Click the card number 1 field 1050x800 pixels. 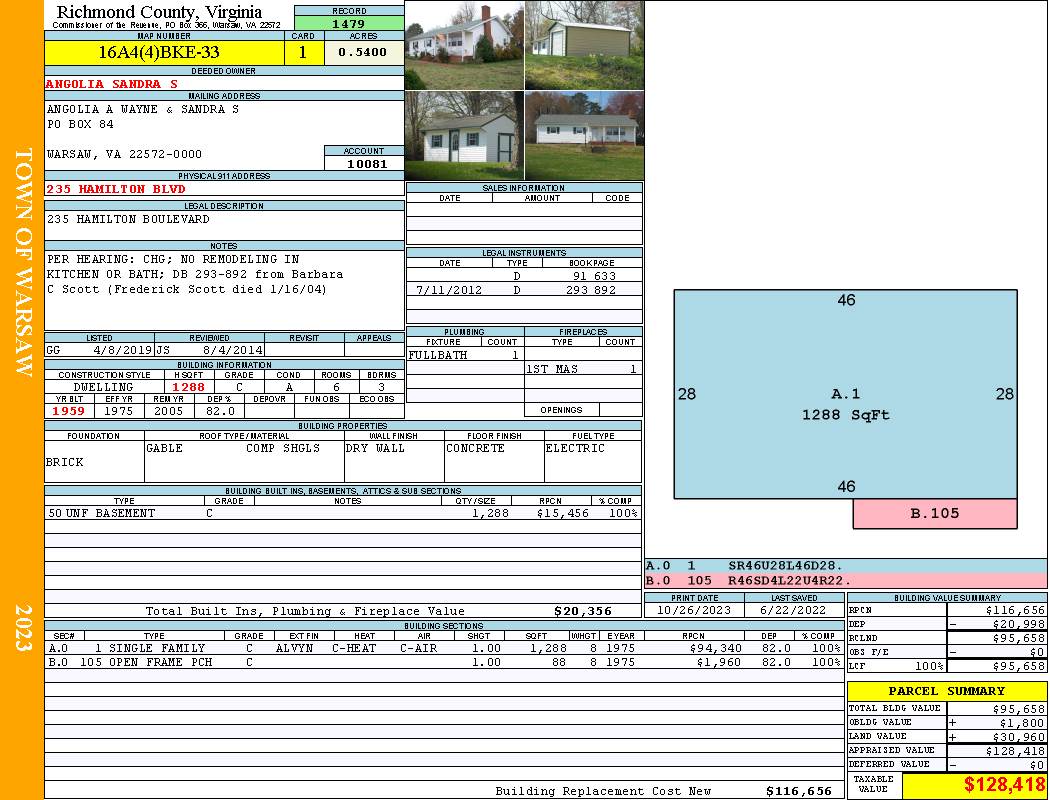303,52
